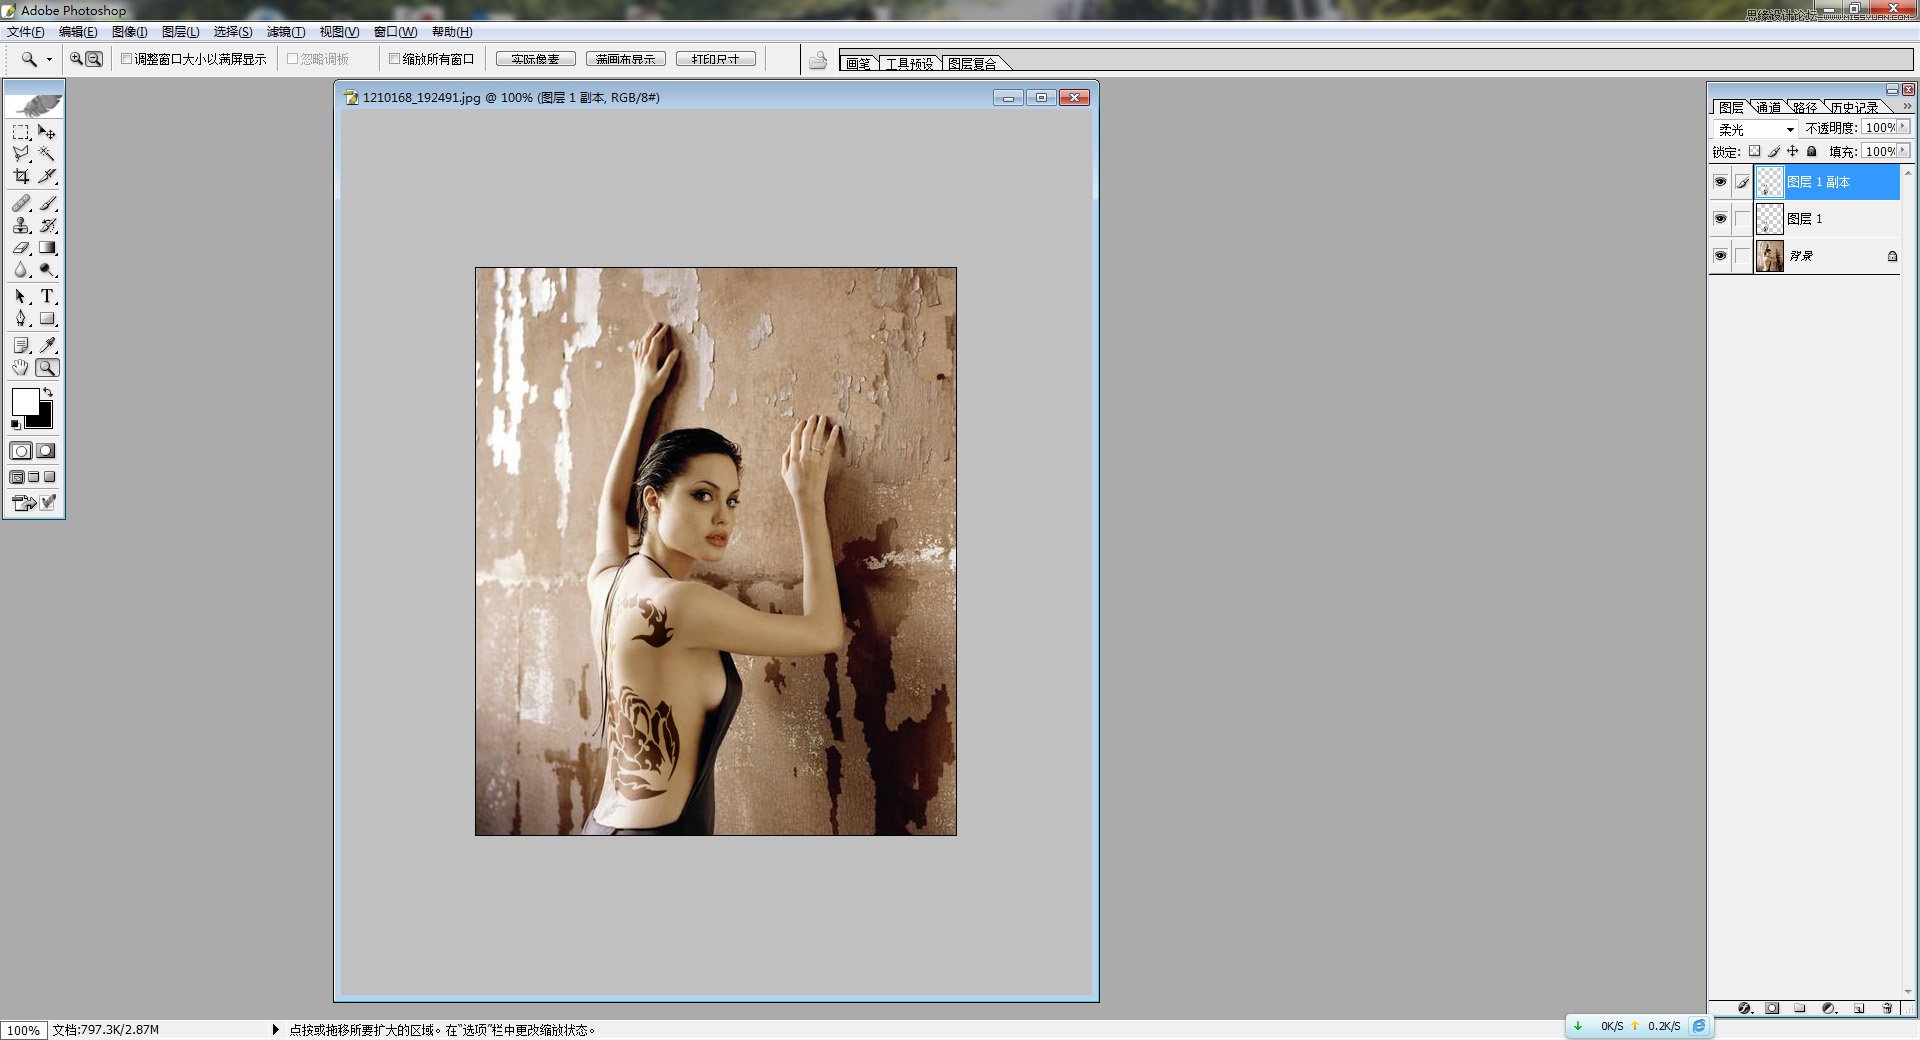Select the Rectangle shape tool
The width and height of the screenshot is (1920, 1040).
click(47, 318)
